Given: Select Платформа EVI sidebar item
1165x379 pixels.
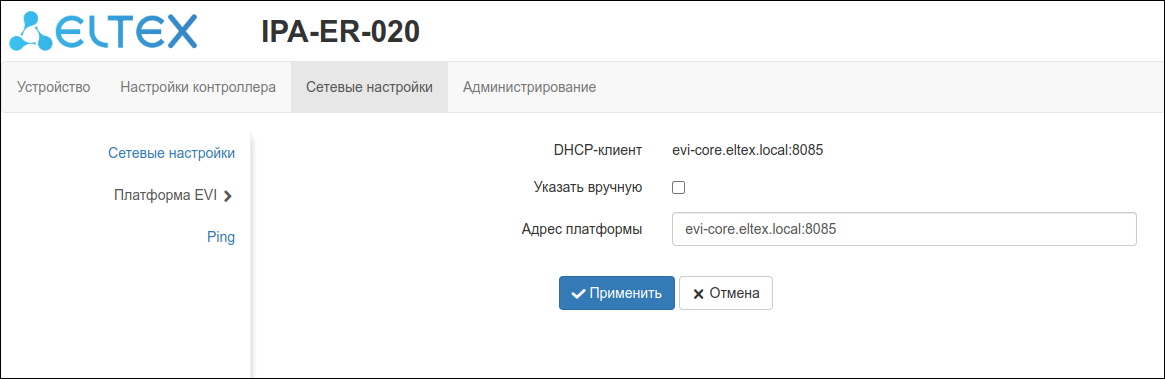Looking at the screenshot, I should click(166, 195).
